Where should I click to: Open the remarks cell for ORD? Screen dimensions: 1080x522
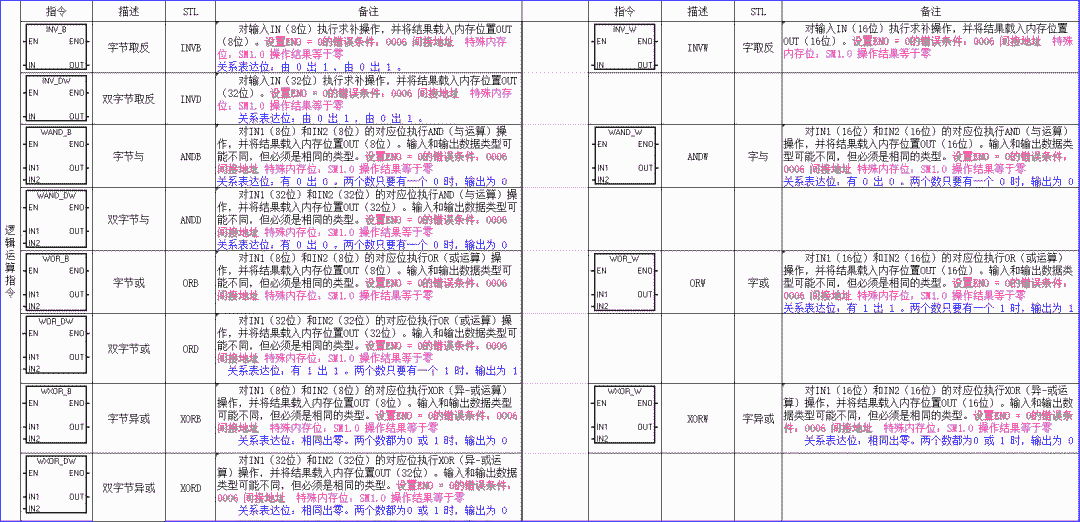(368, 348)
